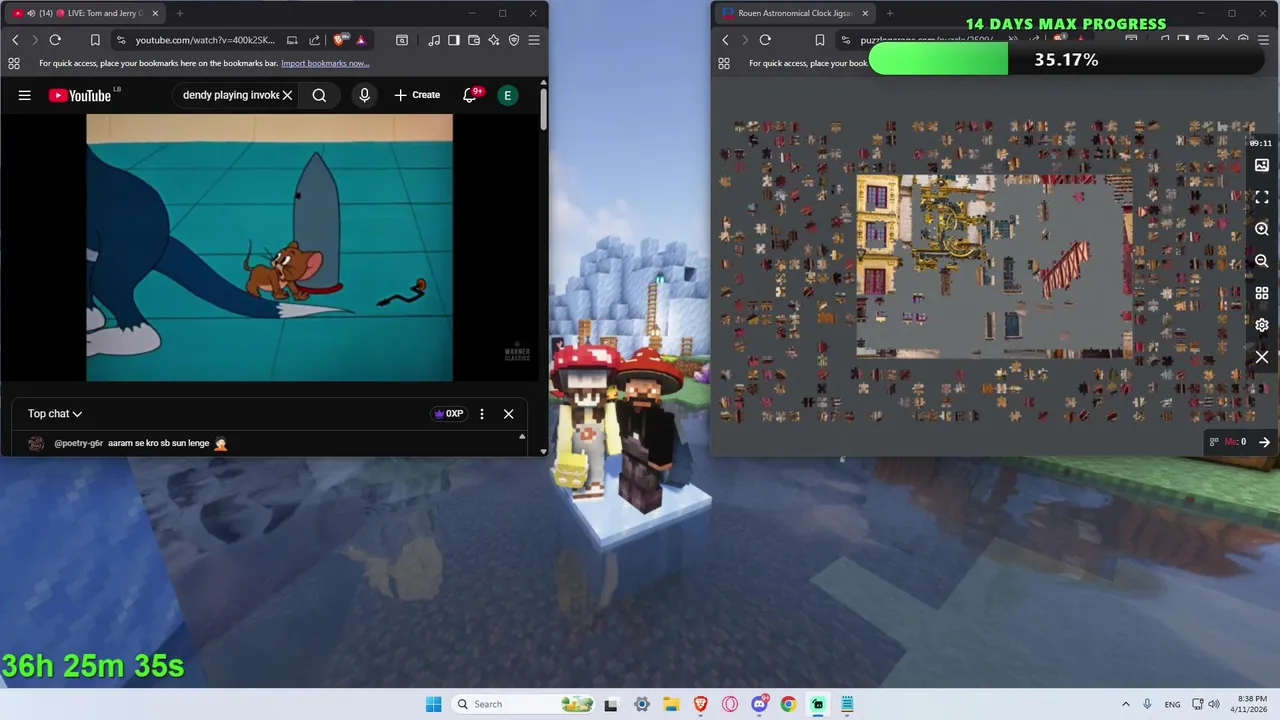
Task: Select the Rouen Astronomical Clock Jigsaw tab
Action: point(795,13)
